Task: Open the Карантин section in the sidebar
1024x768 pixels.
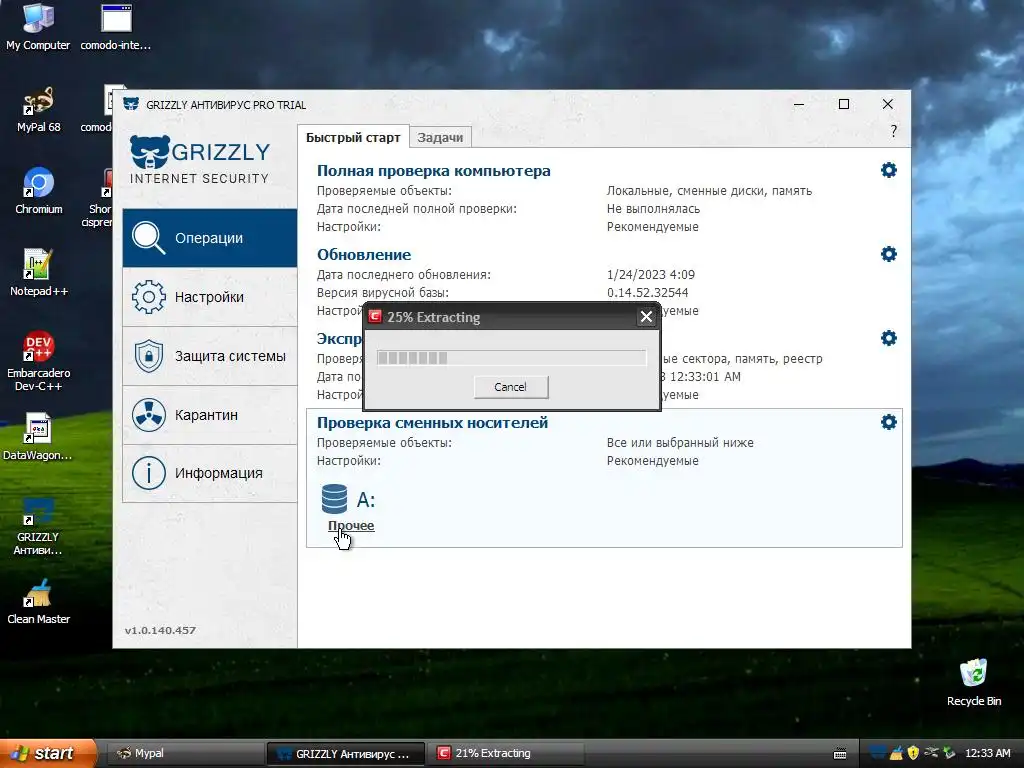Action: tap(210, 415)
